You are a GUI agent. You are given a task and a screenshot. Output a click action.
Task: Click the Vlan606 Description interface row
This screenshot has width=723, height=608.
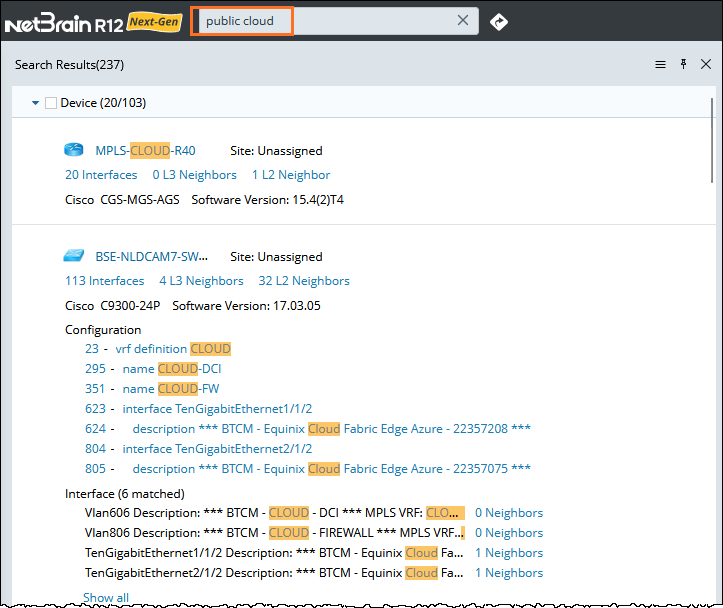click(274, 513)
